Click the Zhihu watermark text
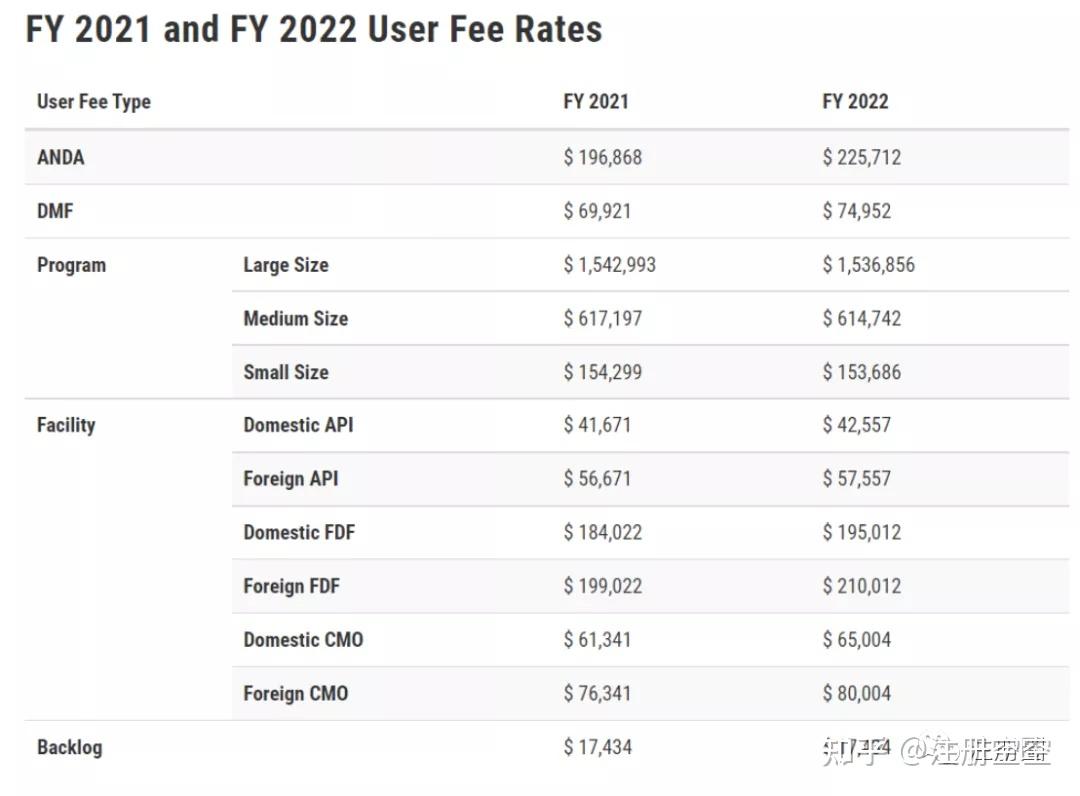 935,750
